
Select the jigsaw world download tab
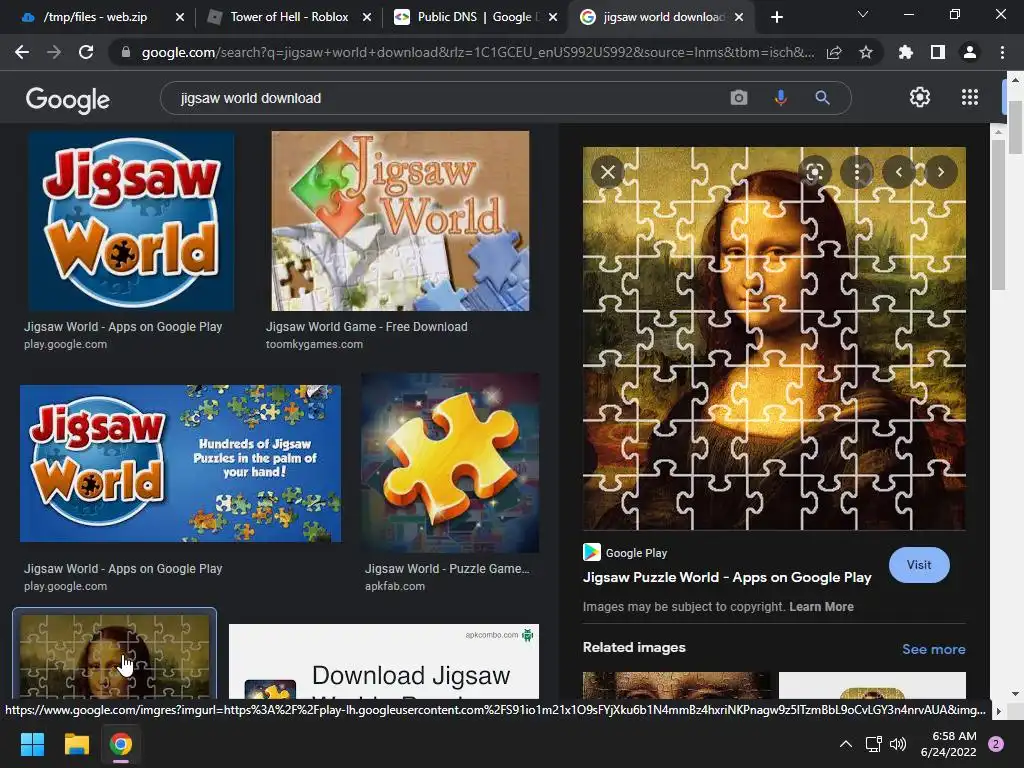click(x=664, y=17)
